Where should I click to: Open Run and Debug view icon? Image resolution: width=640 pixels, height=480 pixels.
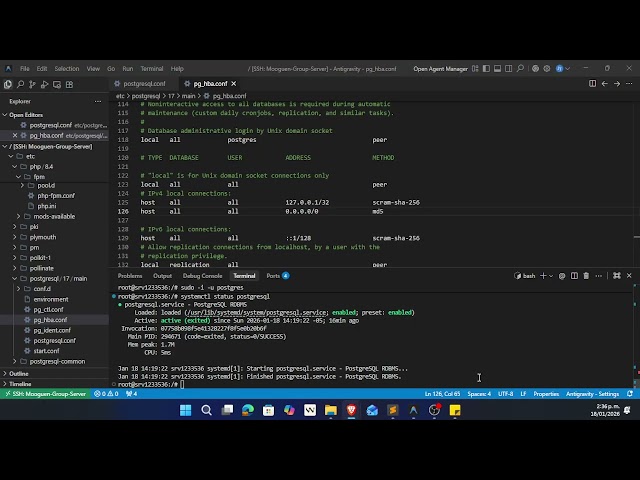(x=44, y=84)
